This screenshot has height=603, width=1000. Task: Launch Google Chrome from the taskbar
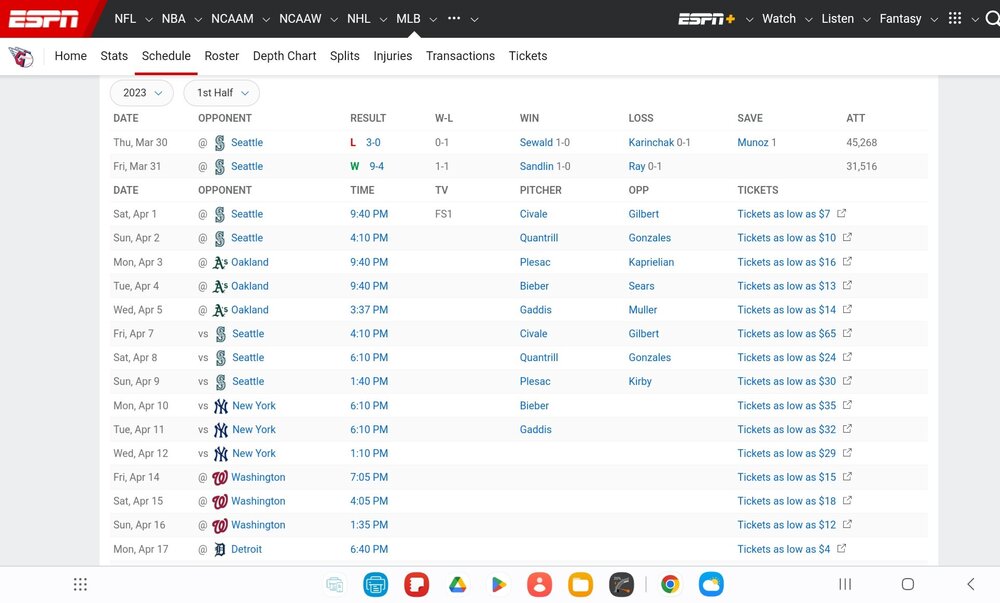tap(670, 585)
